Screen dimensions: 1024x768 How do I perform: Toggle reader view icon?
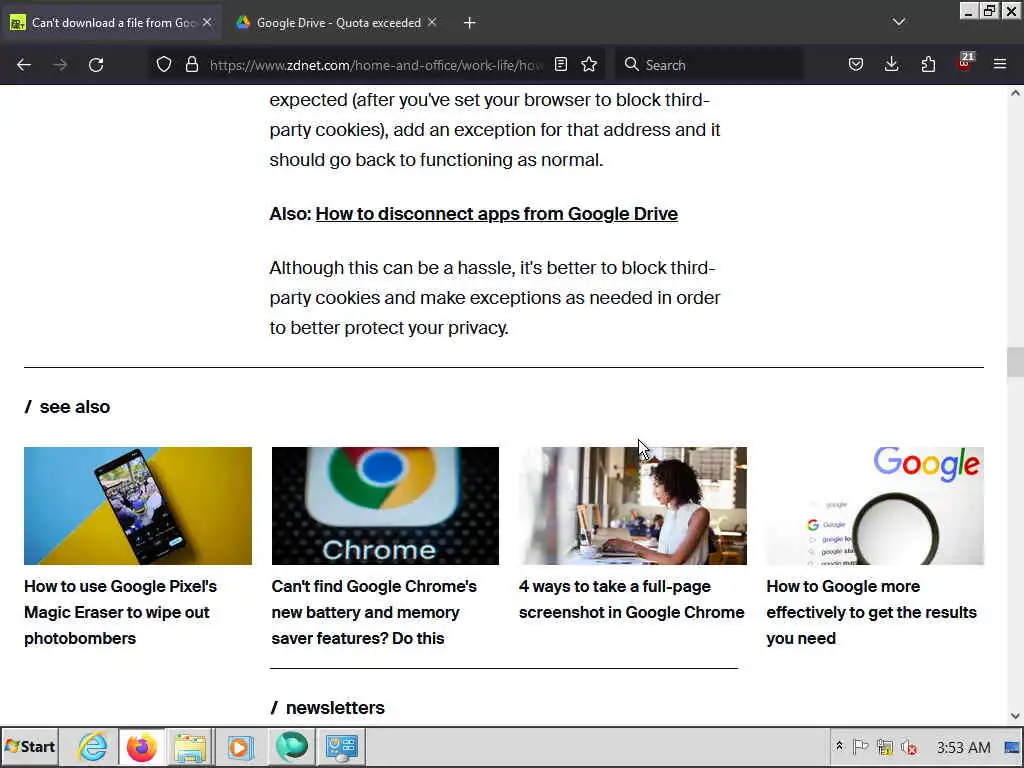561,64
